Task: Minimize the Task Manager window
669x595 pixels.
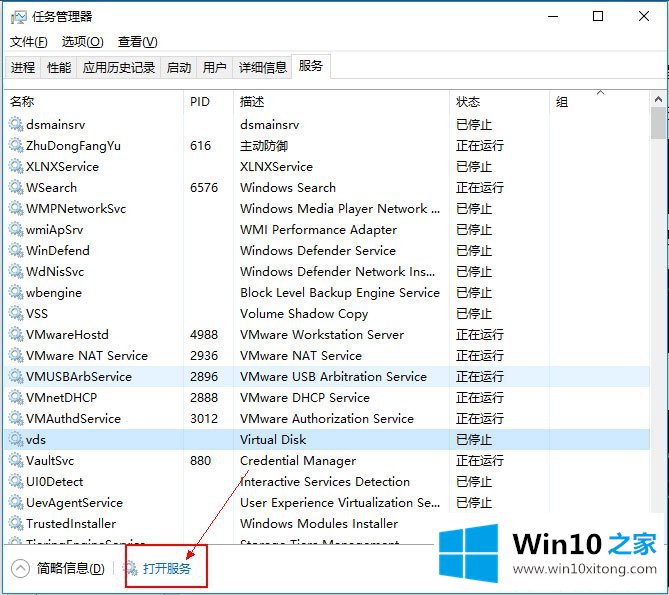Action: [553, 16]
